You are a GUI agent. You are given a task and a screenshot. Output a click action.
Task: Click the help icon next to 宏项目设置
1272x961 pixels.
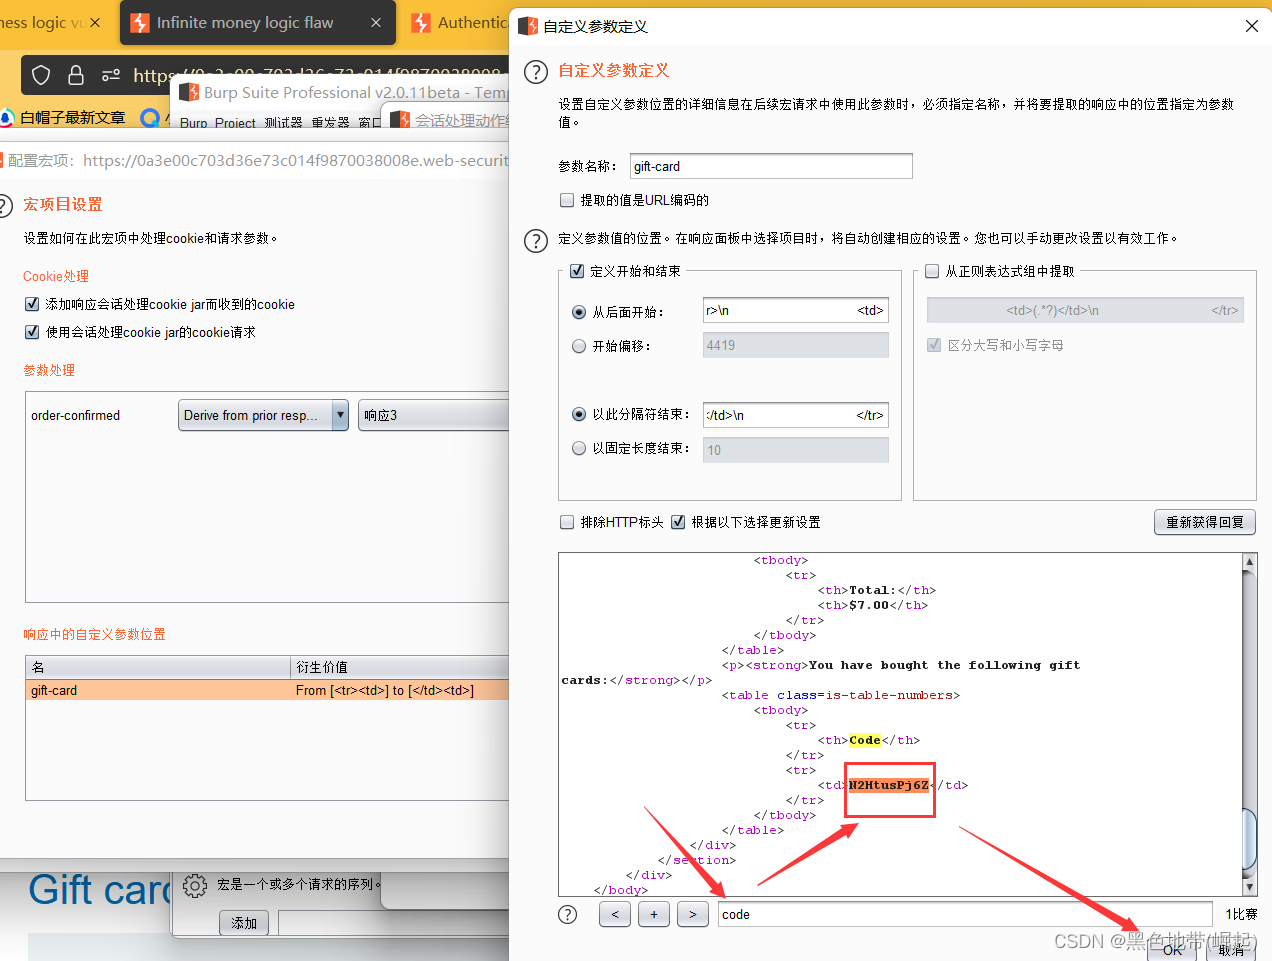[4, 205]
